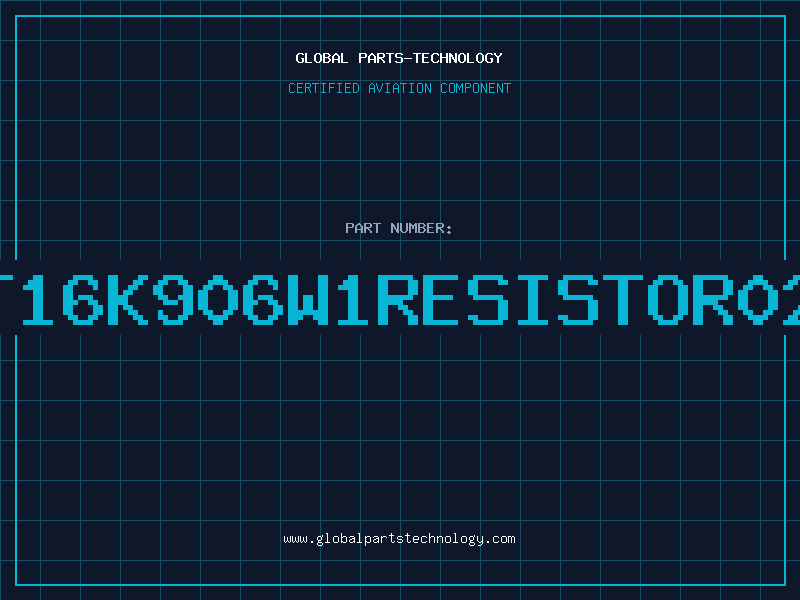Click the CERTIFIED AVIATION COMPONENT subtitle
The height and width of the screenshot is (600, 800).
399,88
